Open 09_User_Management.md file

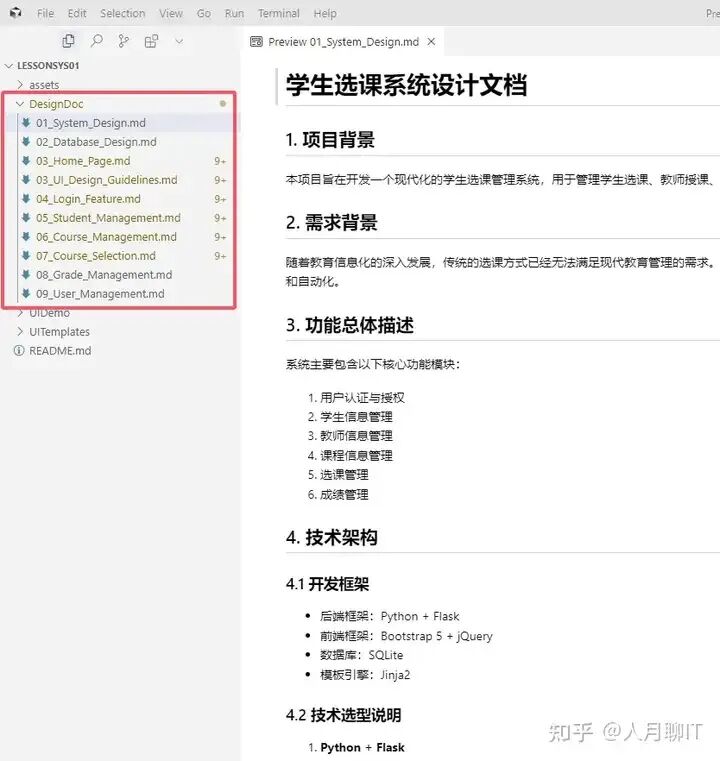coord(100,294)
